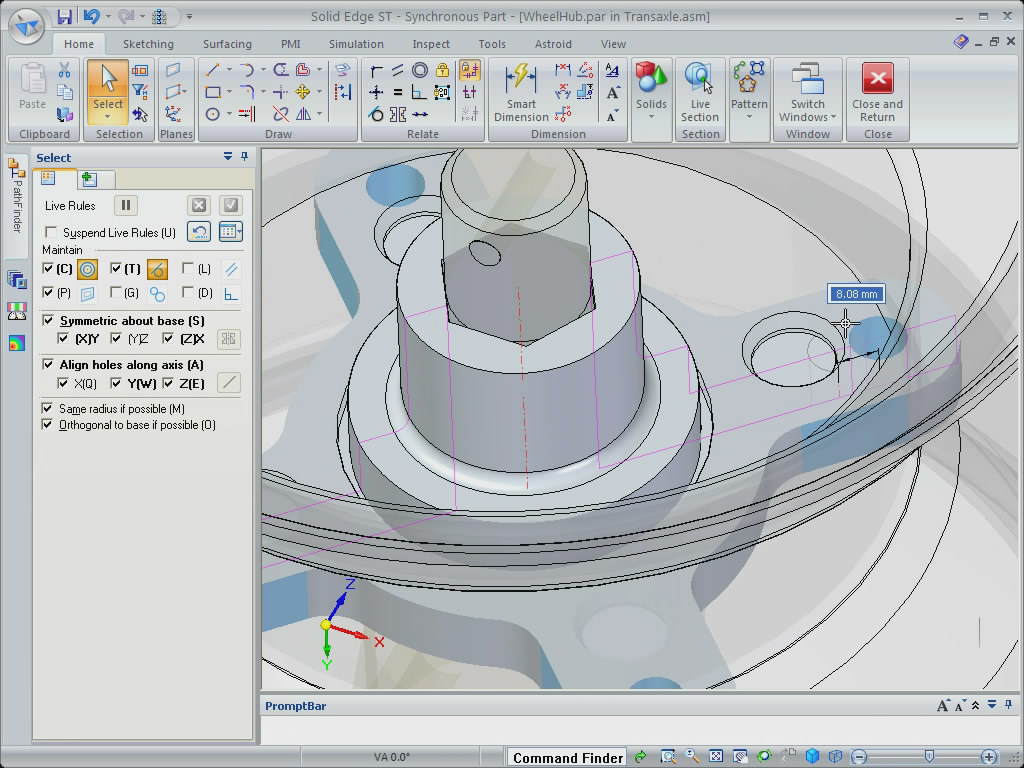Click the blue cube view style icon
This screenshot has height=768, width=1024.
pos(812,756)
